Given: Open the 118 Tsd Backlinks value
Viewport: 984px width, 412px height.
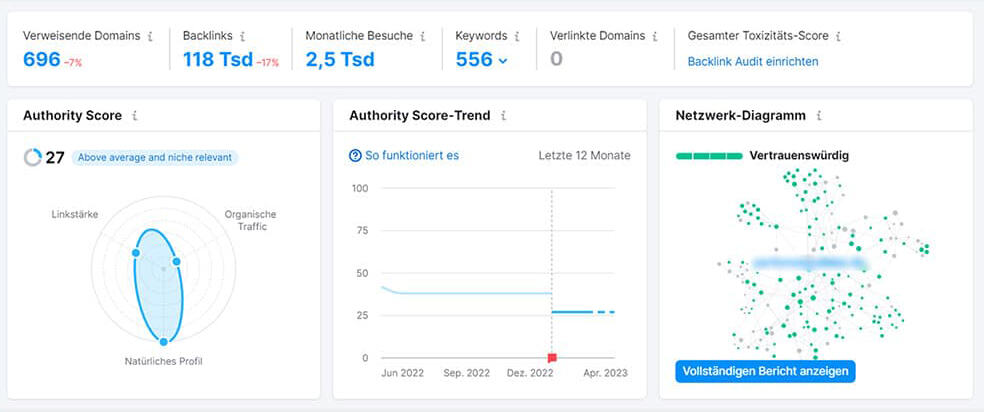Looking at the screenshot, I should 217,59.
